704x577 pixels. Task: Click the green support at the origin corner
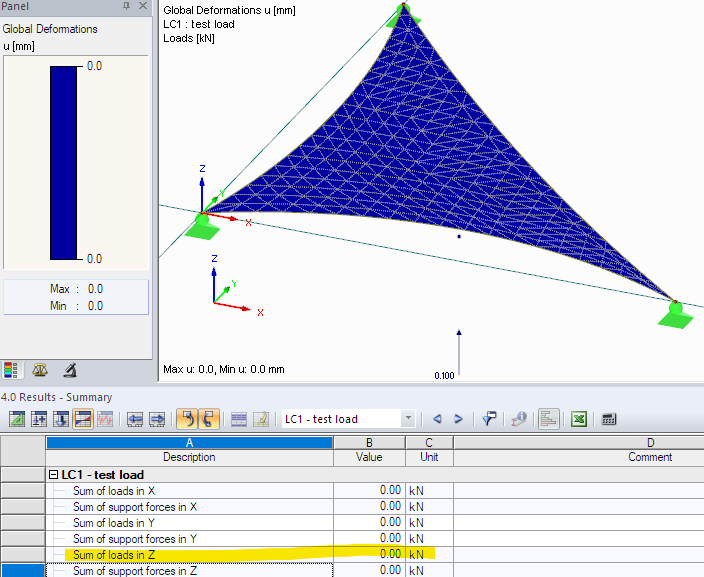(202, 227)
